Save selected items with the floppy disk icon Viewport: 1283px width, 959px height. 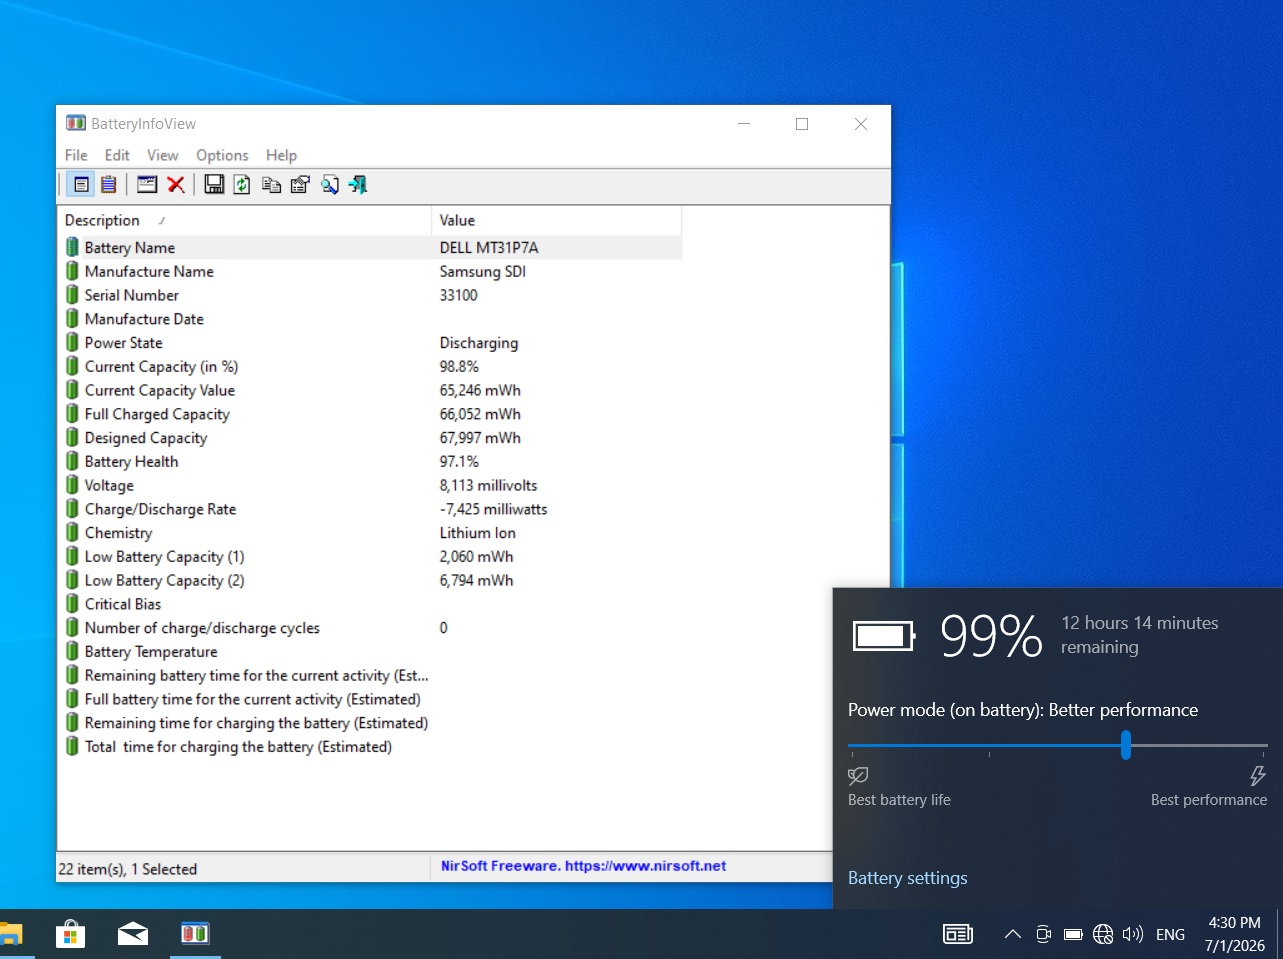(214, 184)
